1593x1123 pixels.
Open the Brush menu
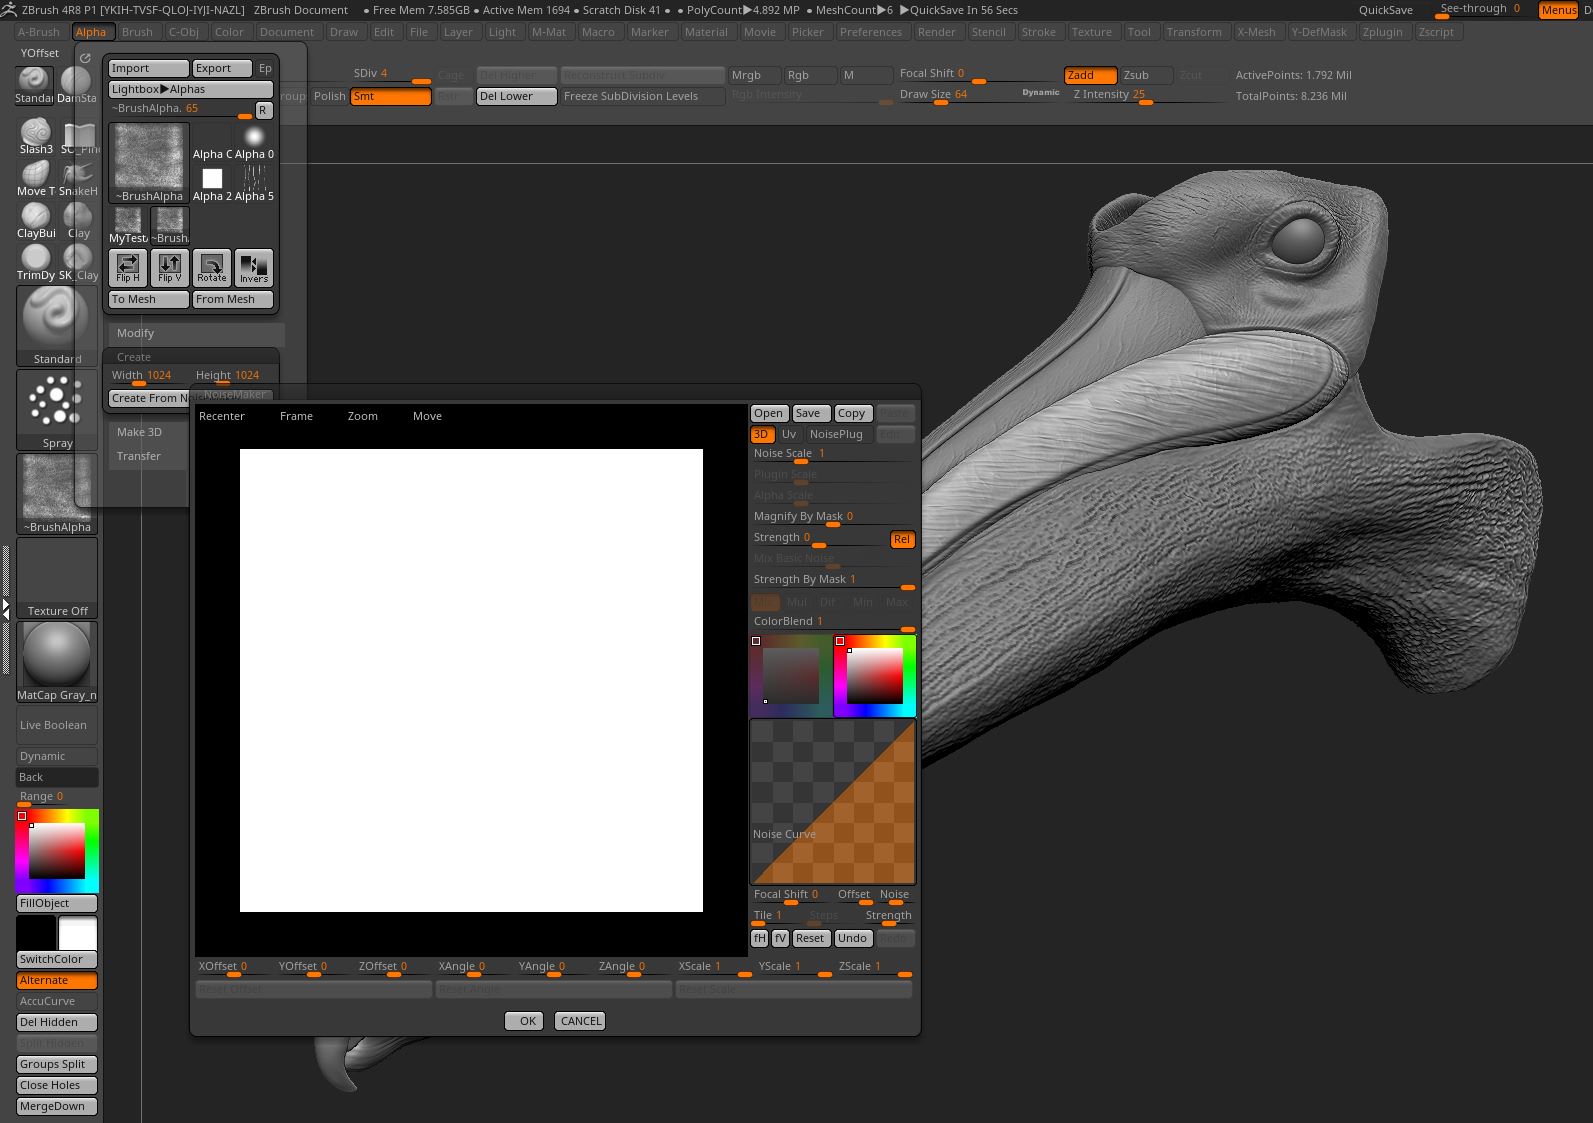tap(137, 32)
